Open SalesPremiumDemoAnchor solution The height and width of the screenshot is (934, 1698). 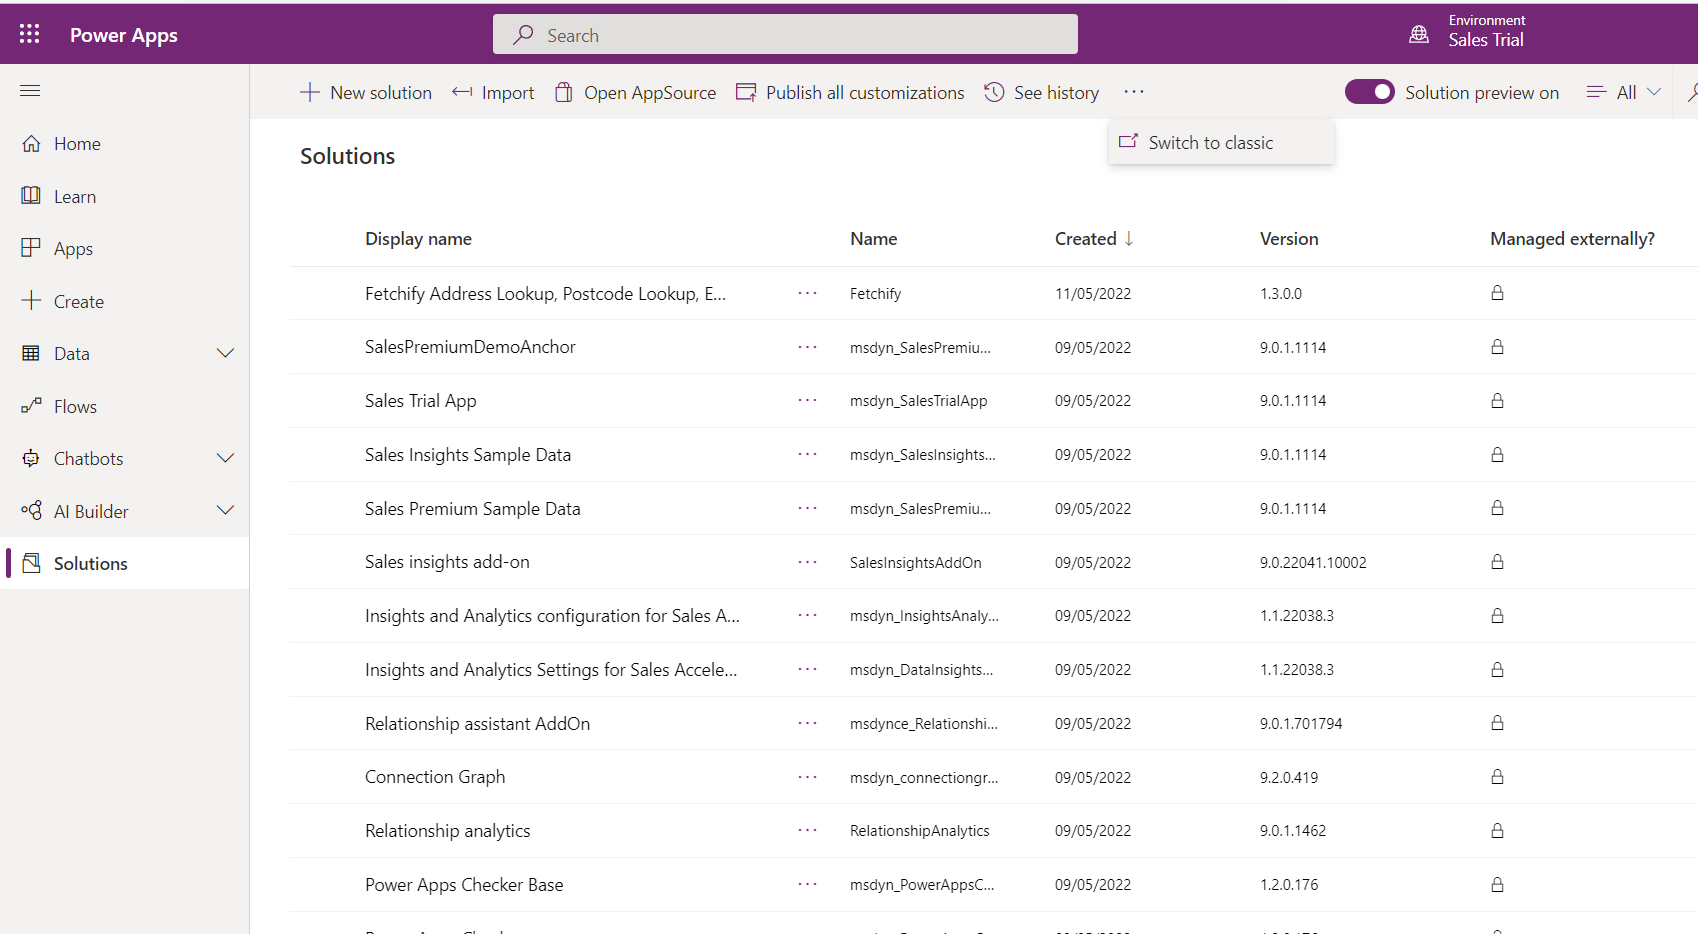[470, 347]
